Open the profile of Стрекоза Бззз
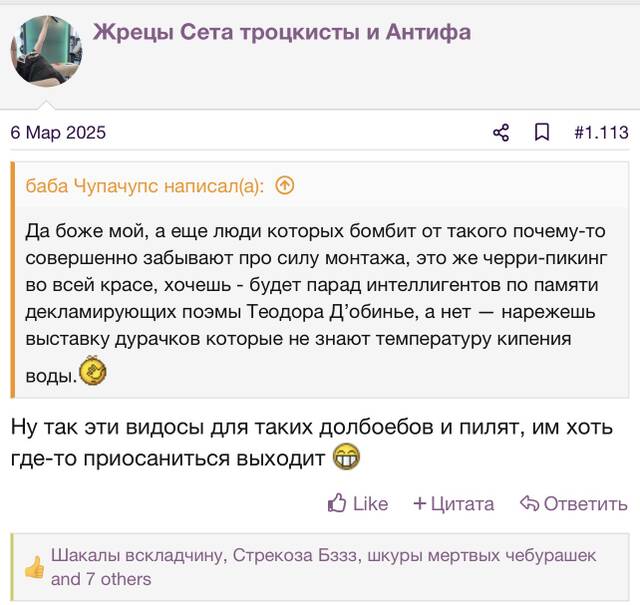The height and width of the screenshot is (605, 640). coord(295,555)
